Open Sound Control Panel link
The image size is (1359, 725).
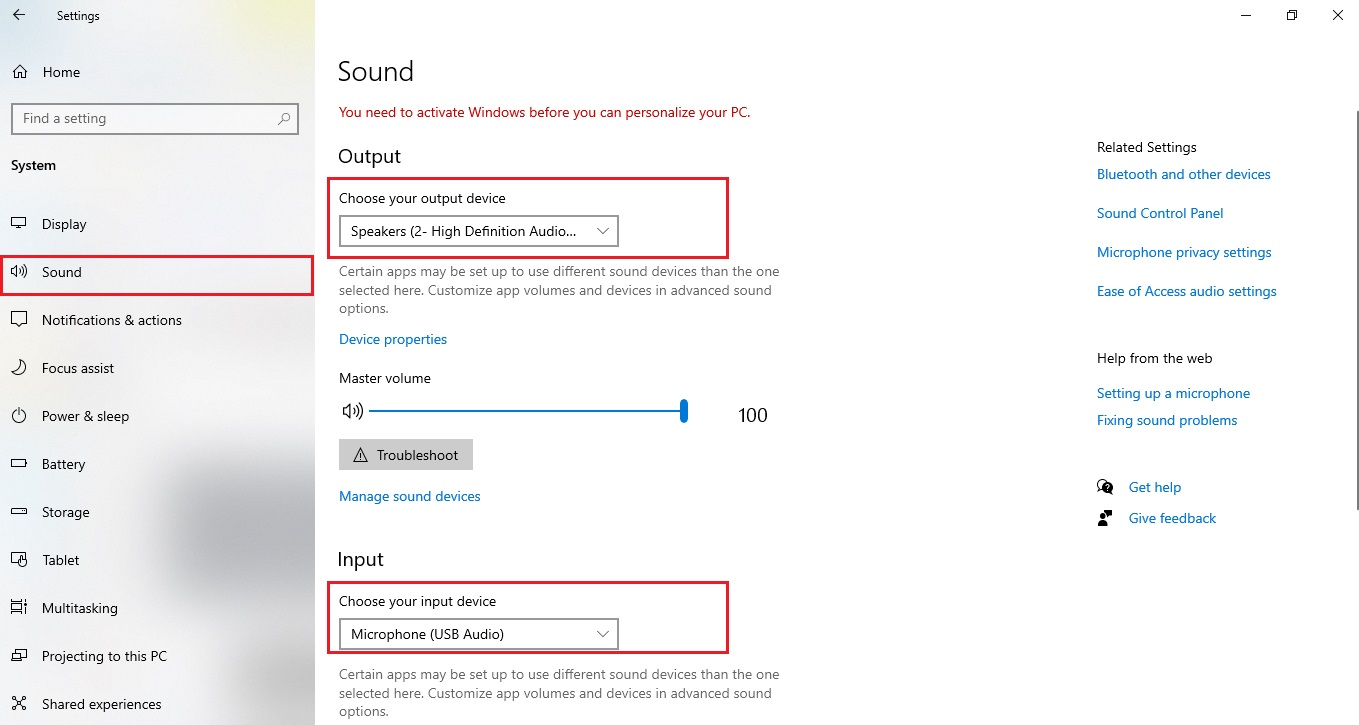(1160, 213)
